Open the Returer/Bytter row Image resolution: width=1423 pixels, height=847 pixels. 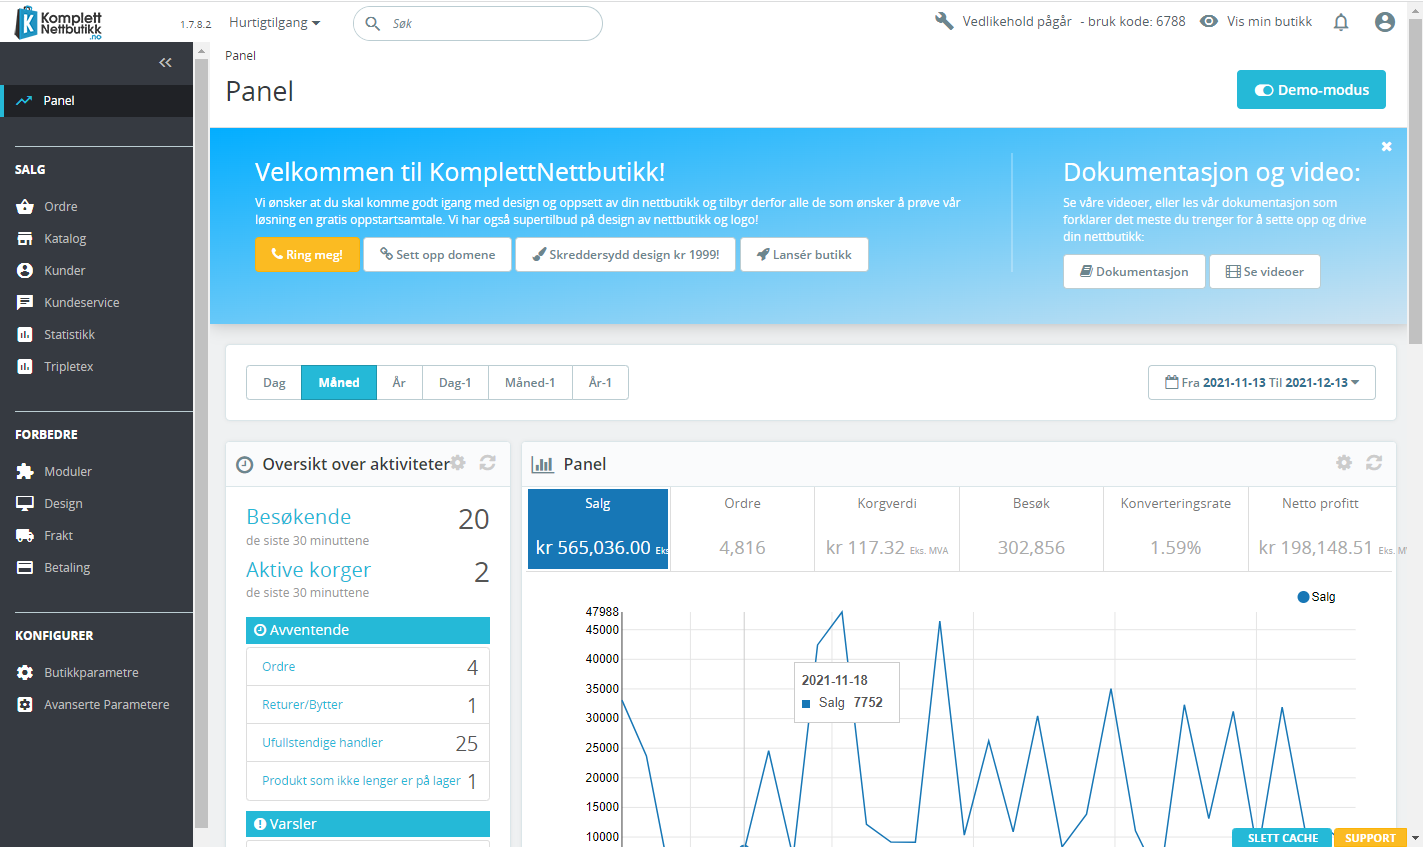[368, 705]
